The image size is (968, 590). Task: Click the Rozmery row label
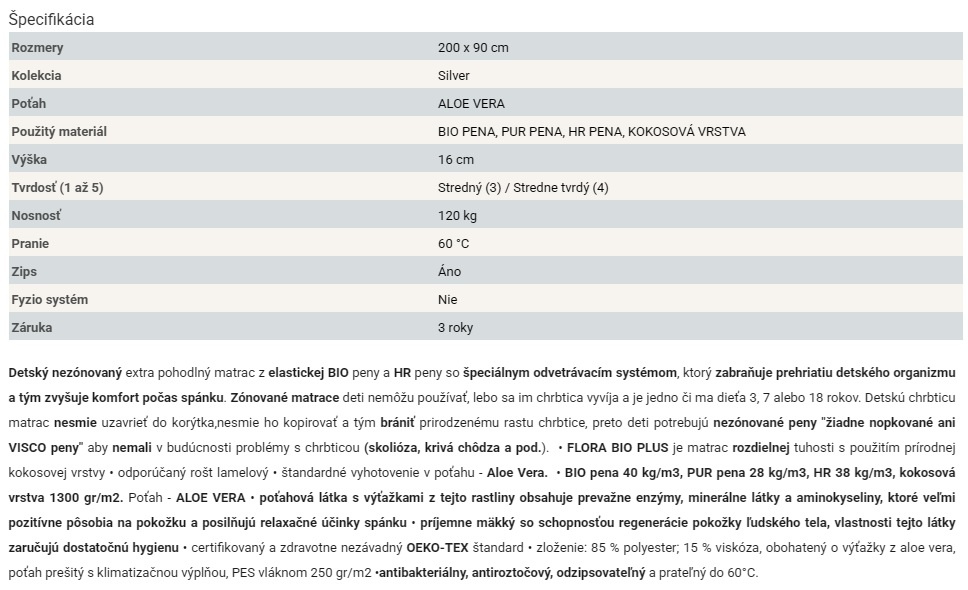point(37,48)
